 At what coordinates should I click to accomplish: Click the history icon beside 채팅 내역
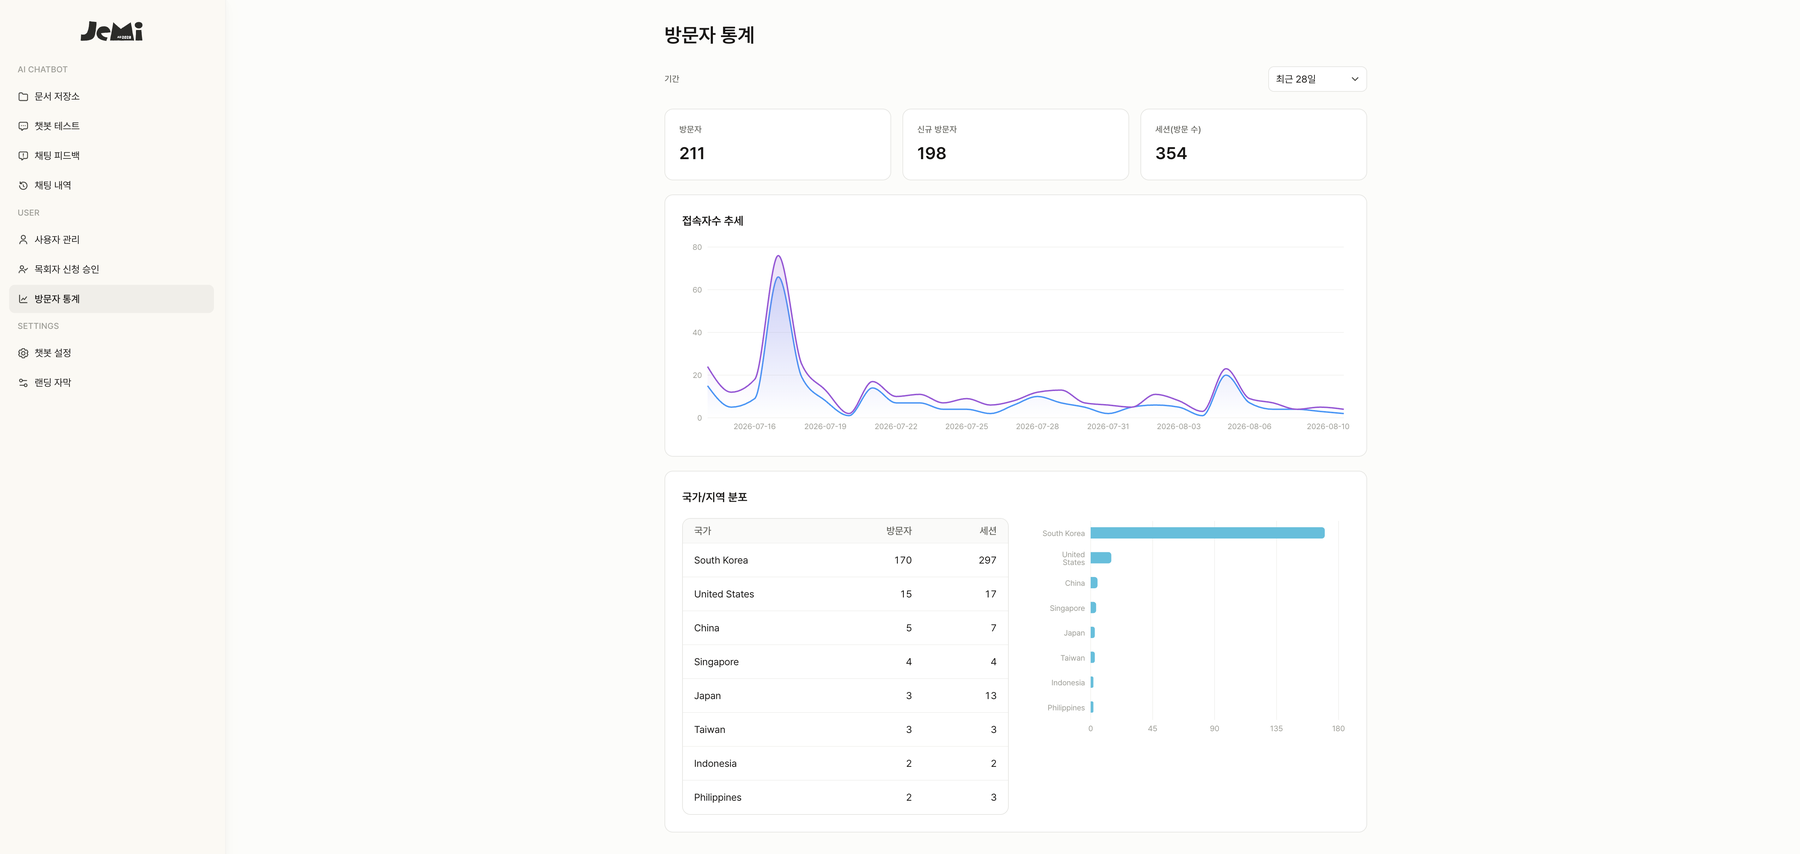tap(23, 185)
